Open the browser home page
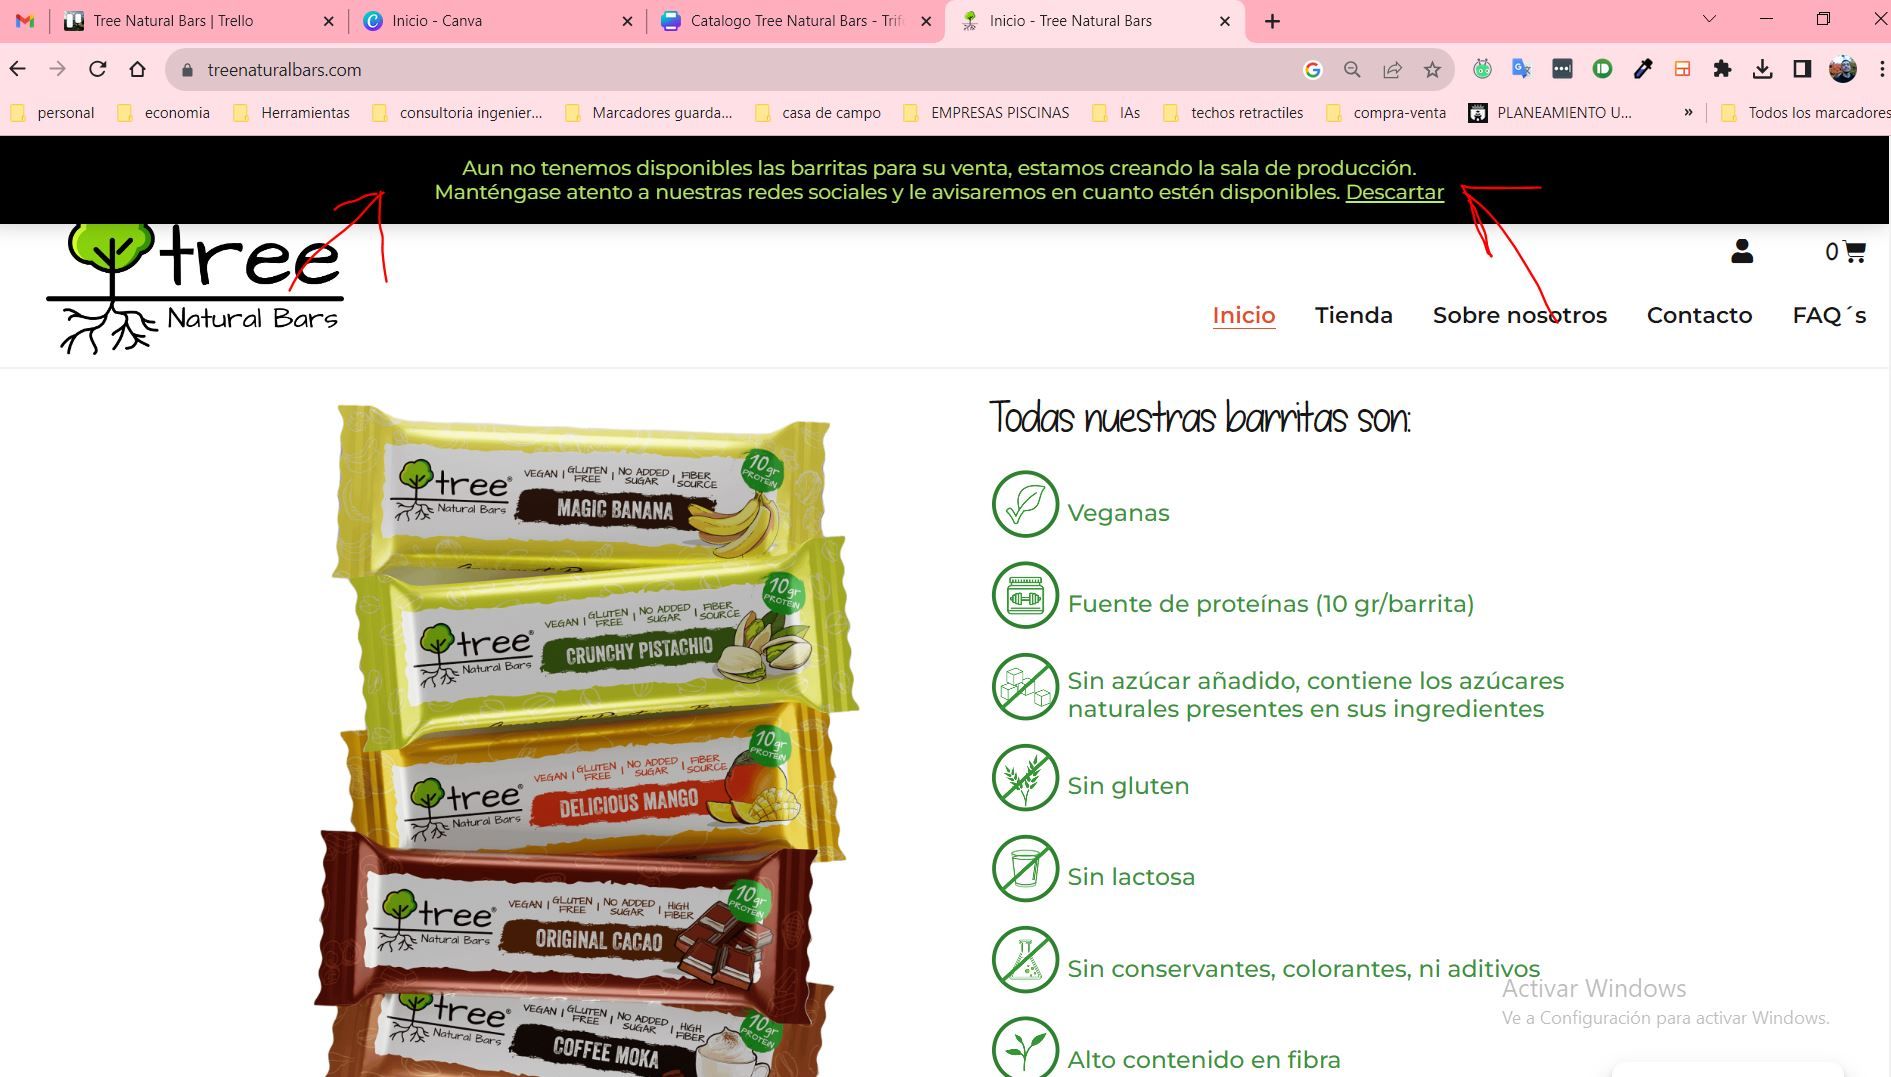The image size is (1891, 1077). click(x=137, y=69)
